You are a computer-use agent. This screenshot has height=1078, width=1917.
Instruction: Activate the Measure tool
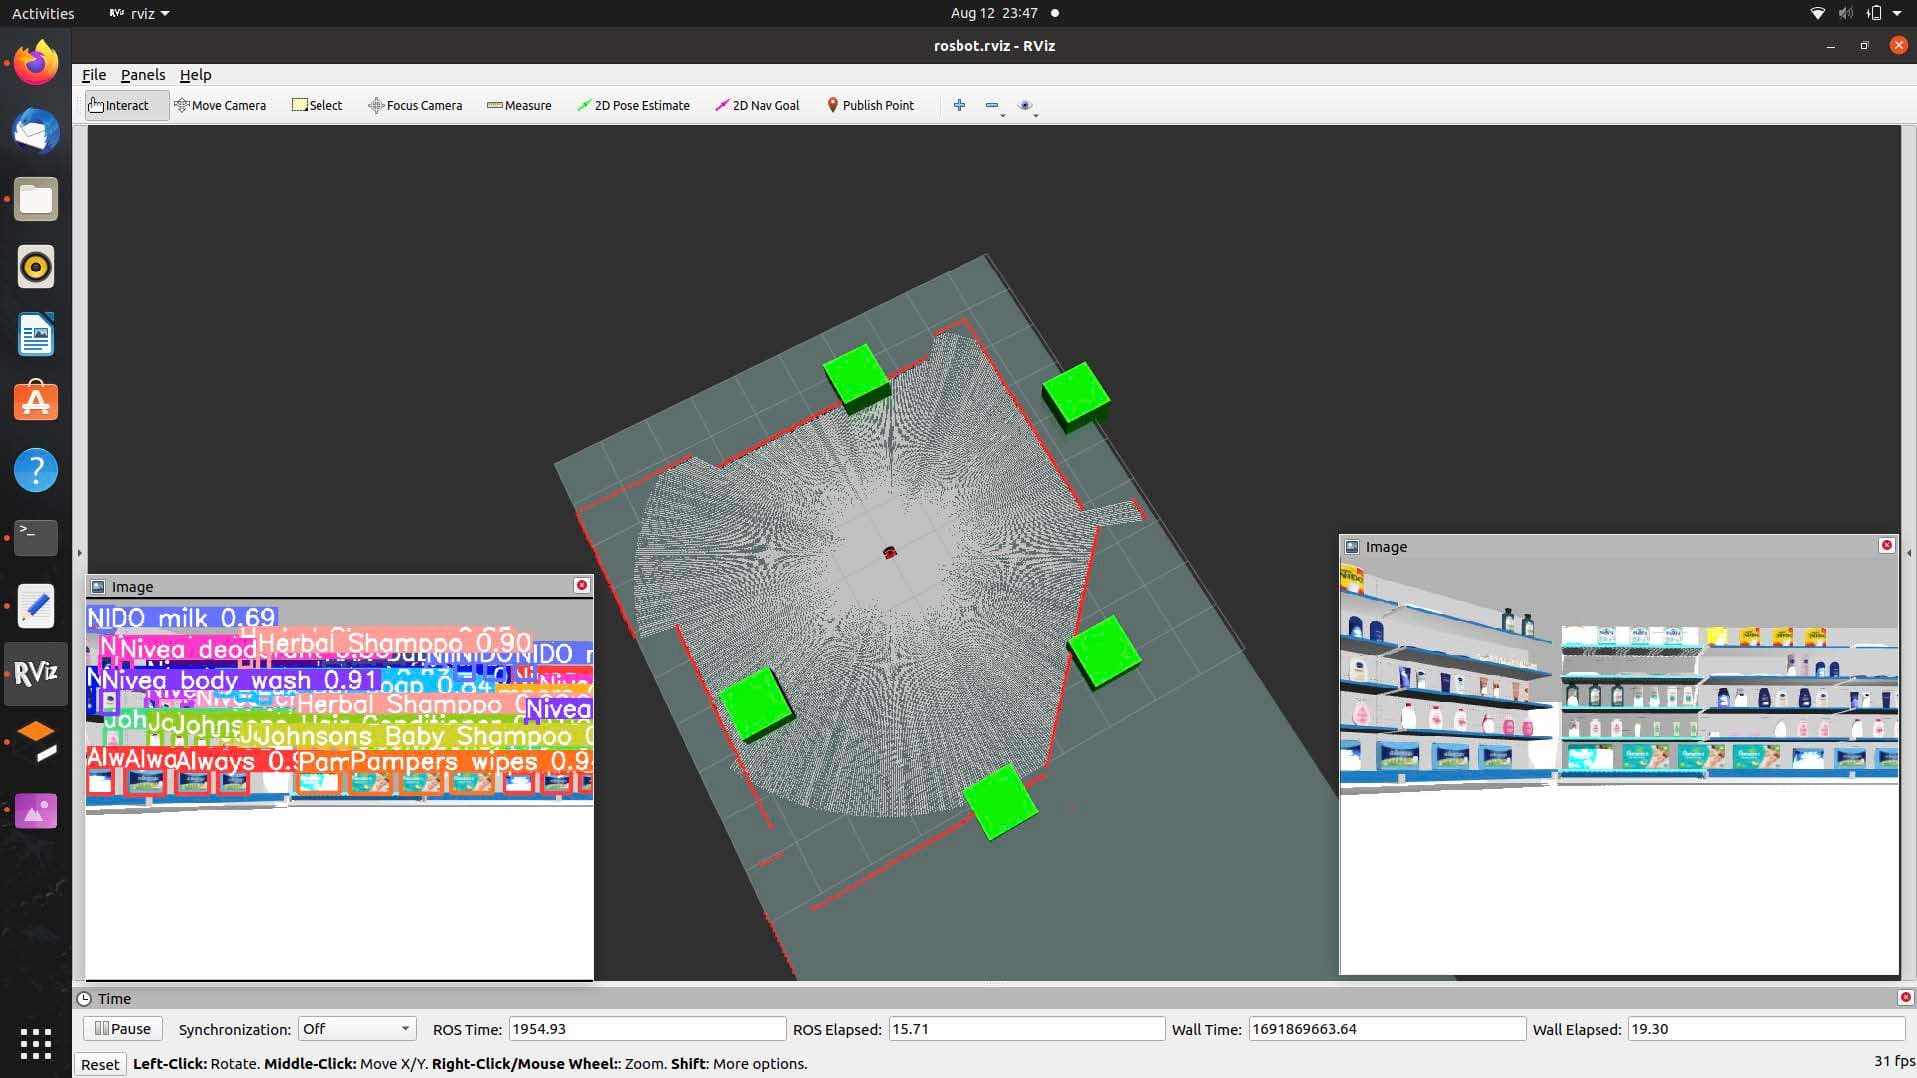(518, 105)
